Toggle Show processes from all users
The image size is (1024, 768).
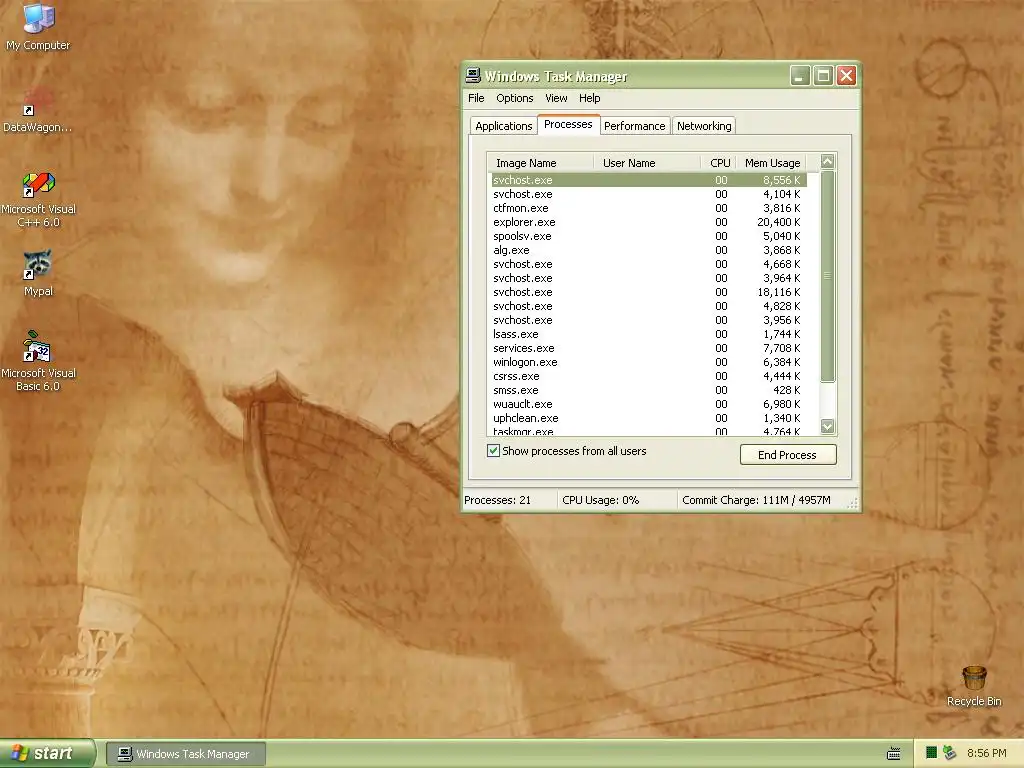pyautogui.click(x=493, y=451)
